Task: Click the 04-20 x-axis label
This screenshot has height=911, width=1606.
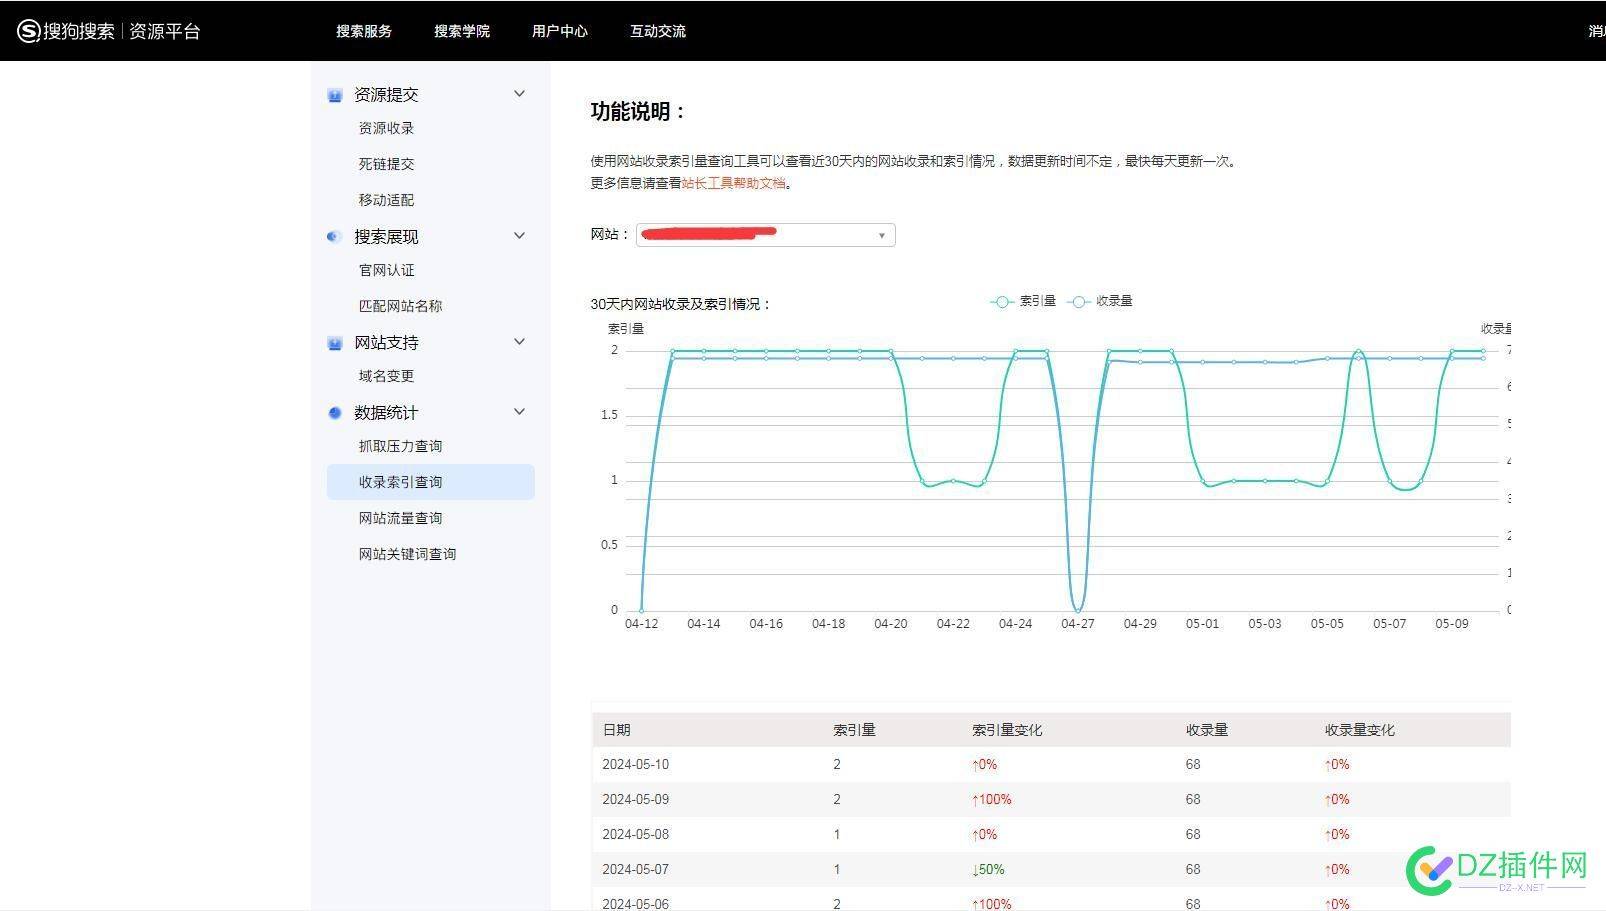Action: point(890,624)
